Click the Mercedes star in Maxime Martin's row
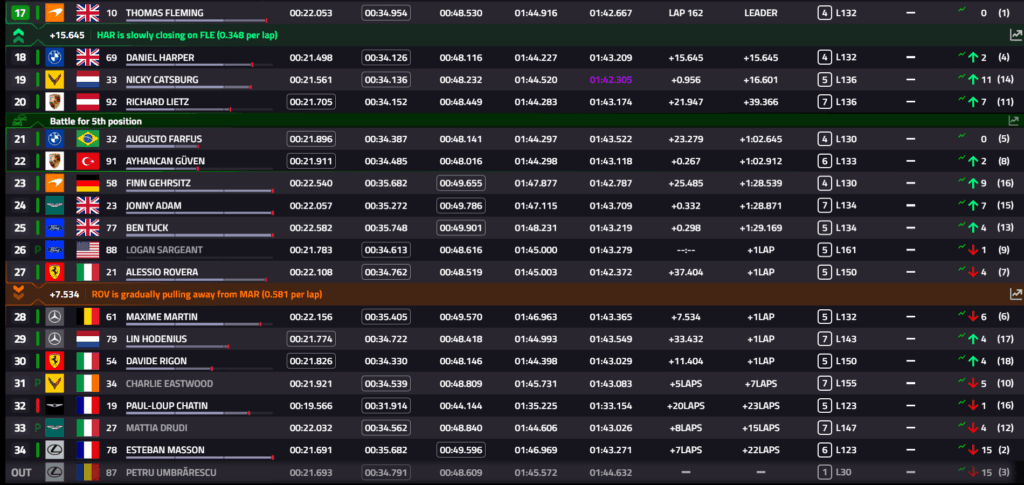This screenshot has height=485, width=1024. [x=55, y=317]
